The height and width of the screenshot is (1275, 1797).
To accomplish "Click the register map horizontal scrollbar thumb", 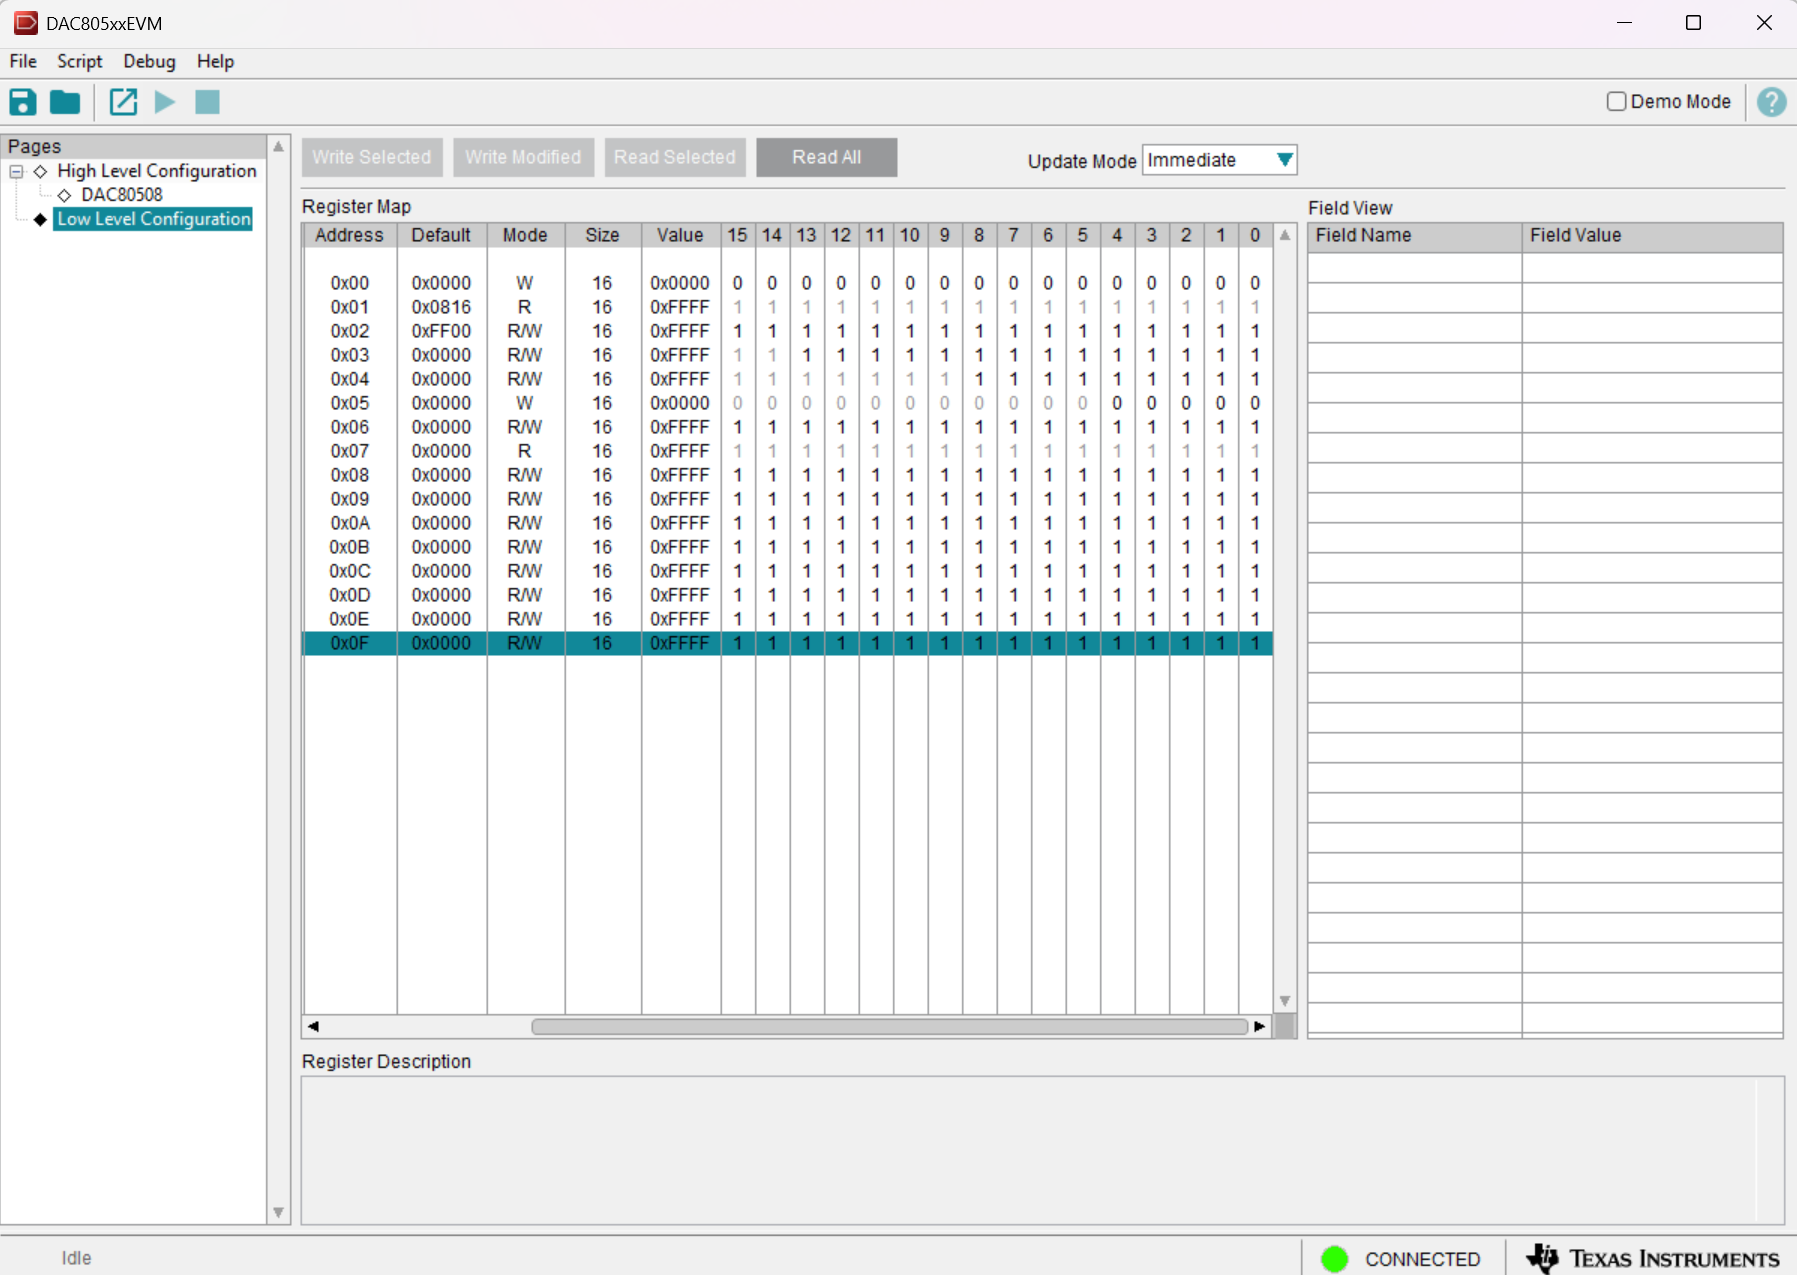I will (x=889, y=1026).
